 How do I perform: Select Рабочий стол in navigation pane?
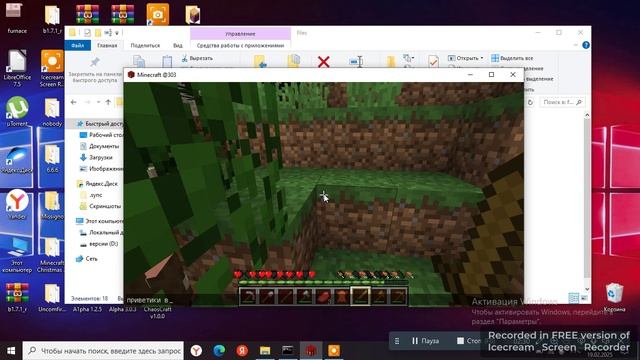[102, 135]
